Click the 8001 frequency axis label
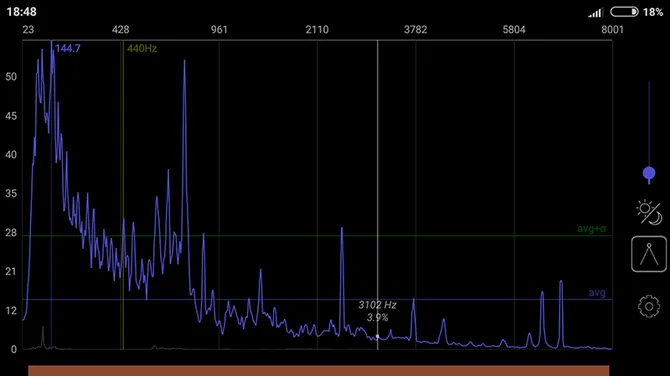 612,29
